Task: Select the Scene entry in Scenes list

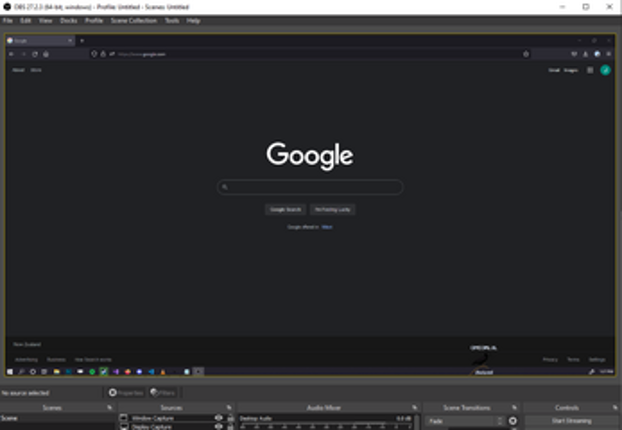Action: pyautogui.click(x=58, y=418)
